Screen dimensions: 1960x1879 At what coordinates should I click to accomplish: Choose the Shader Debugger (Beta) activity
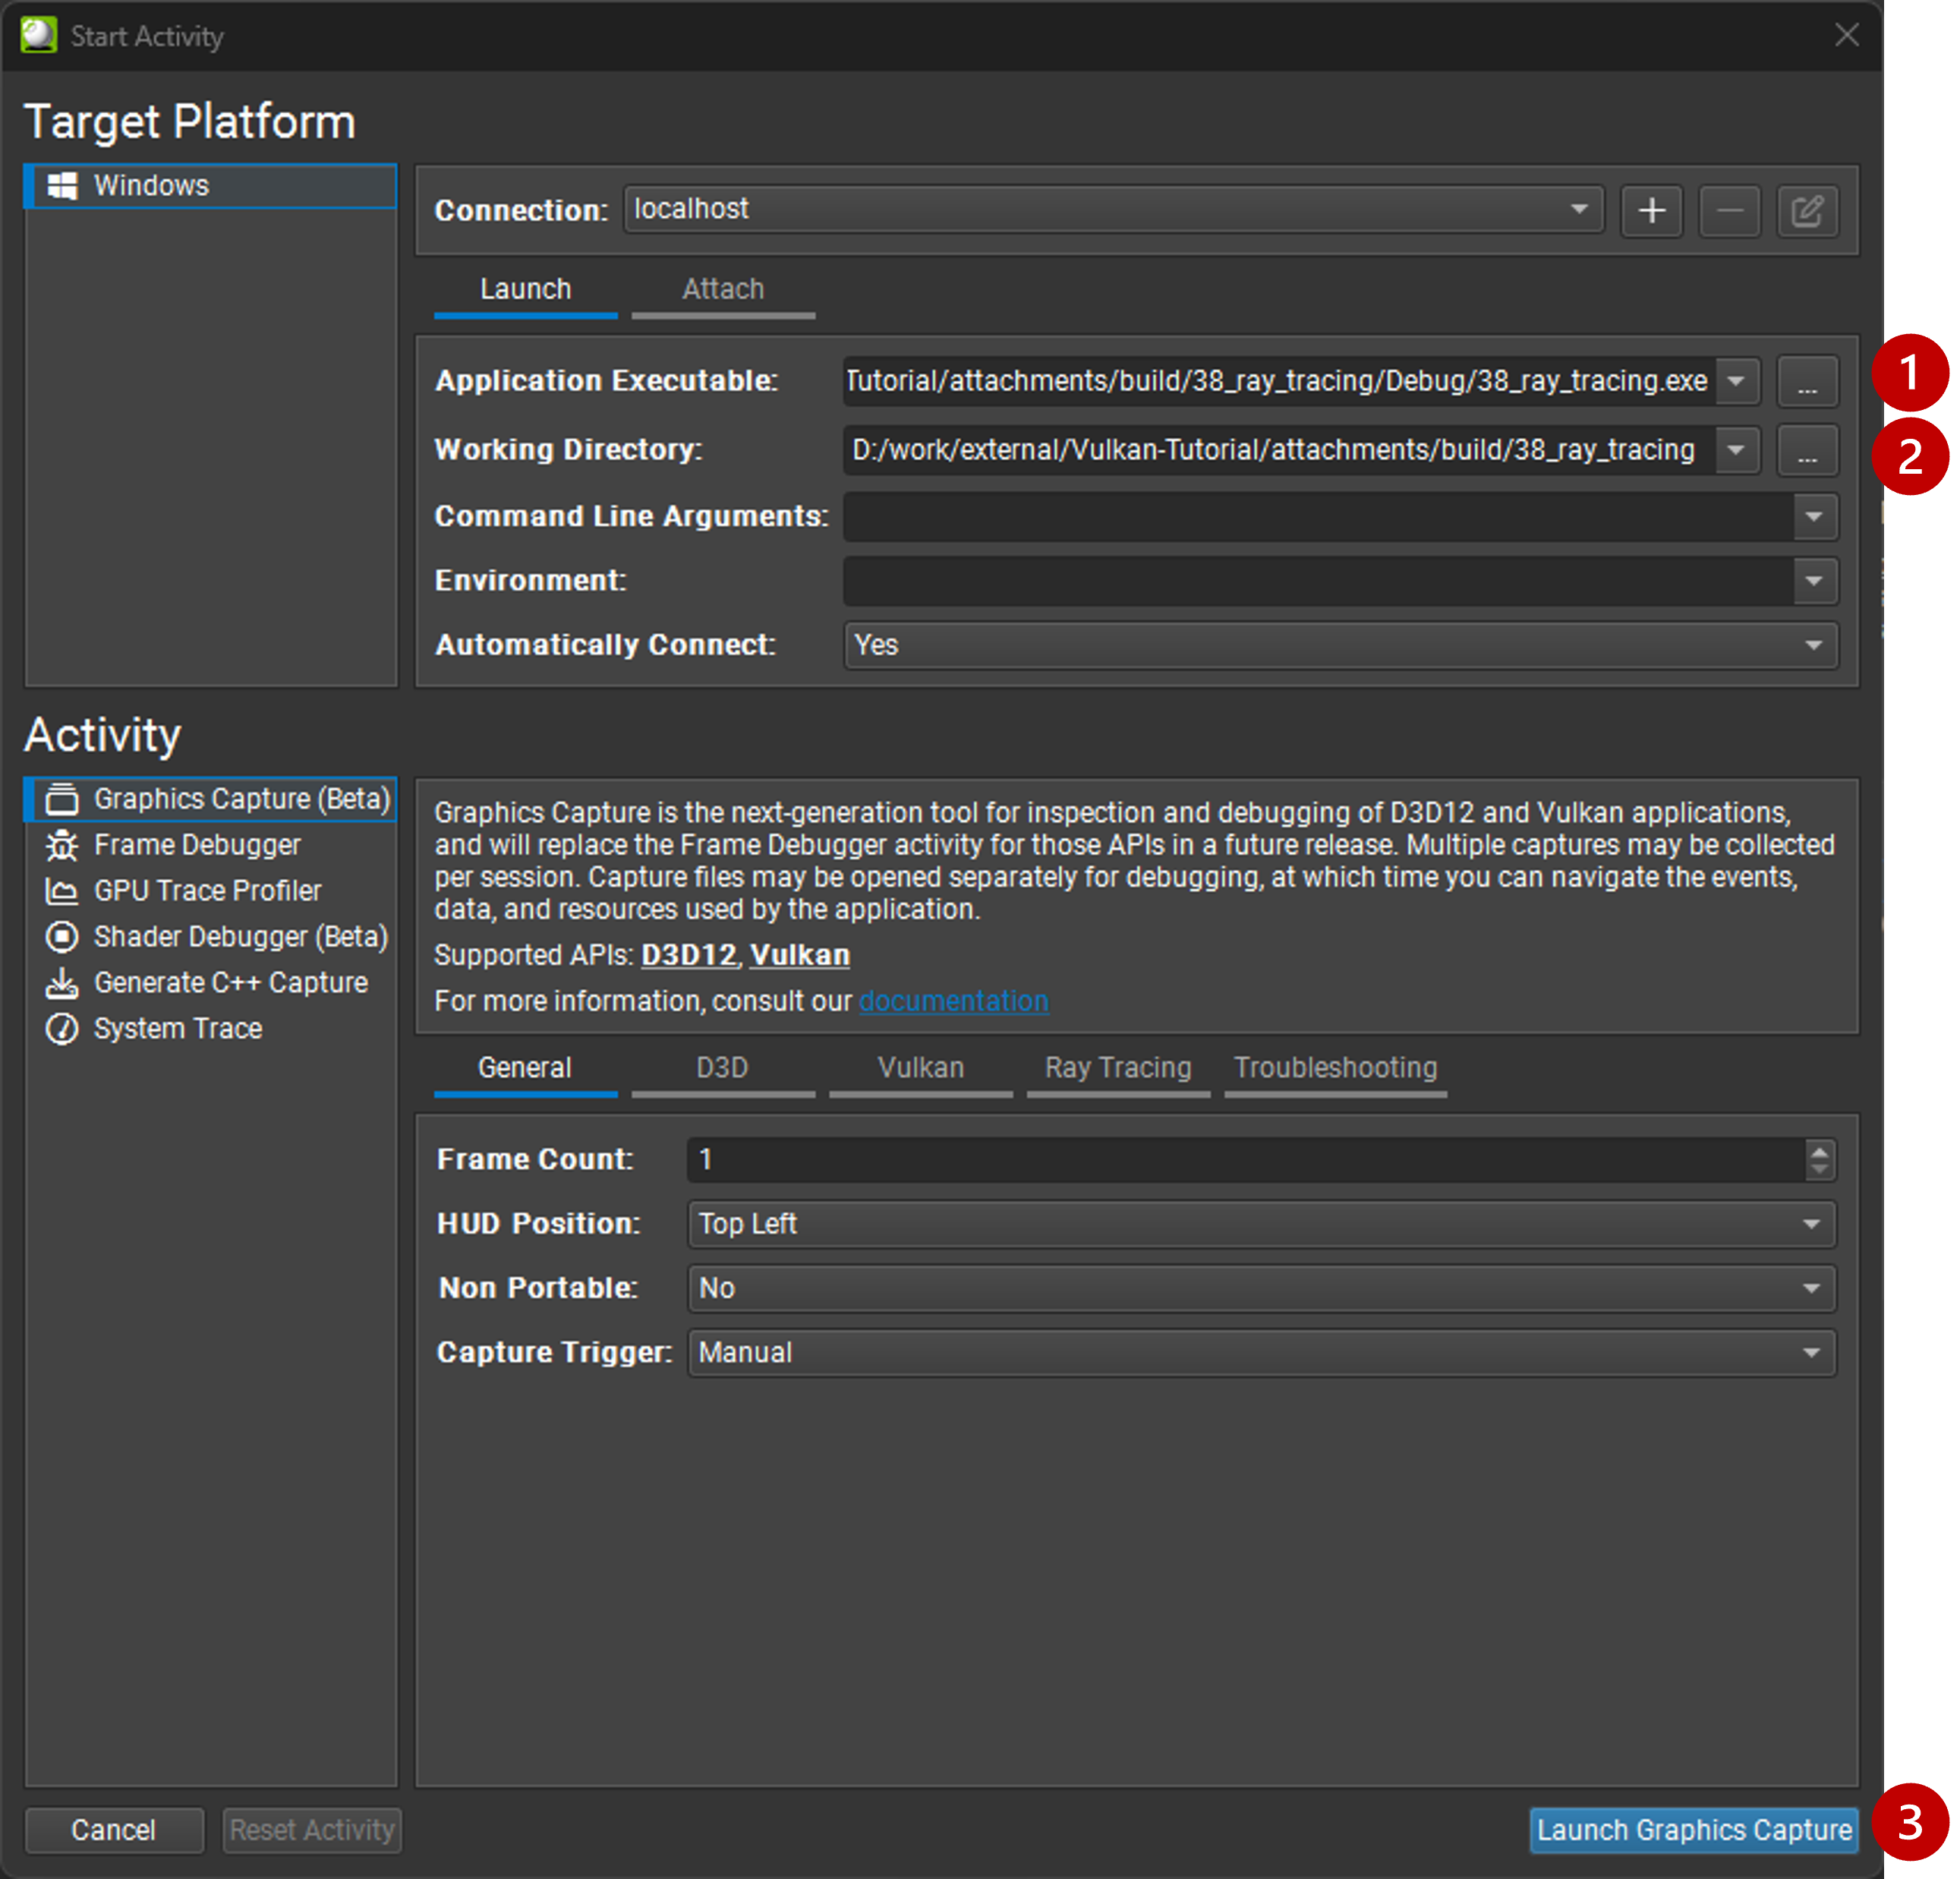pos(240,936)
